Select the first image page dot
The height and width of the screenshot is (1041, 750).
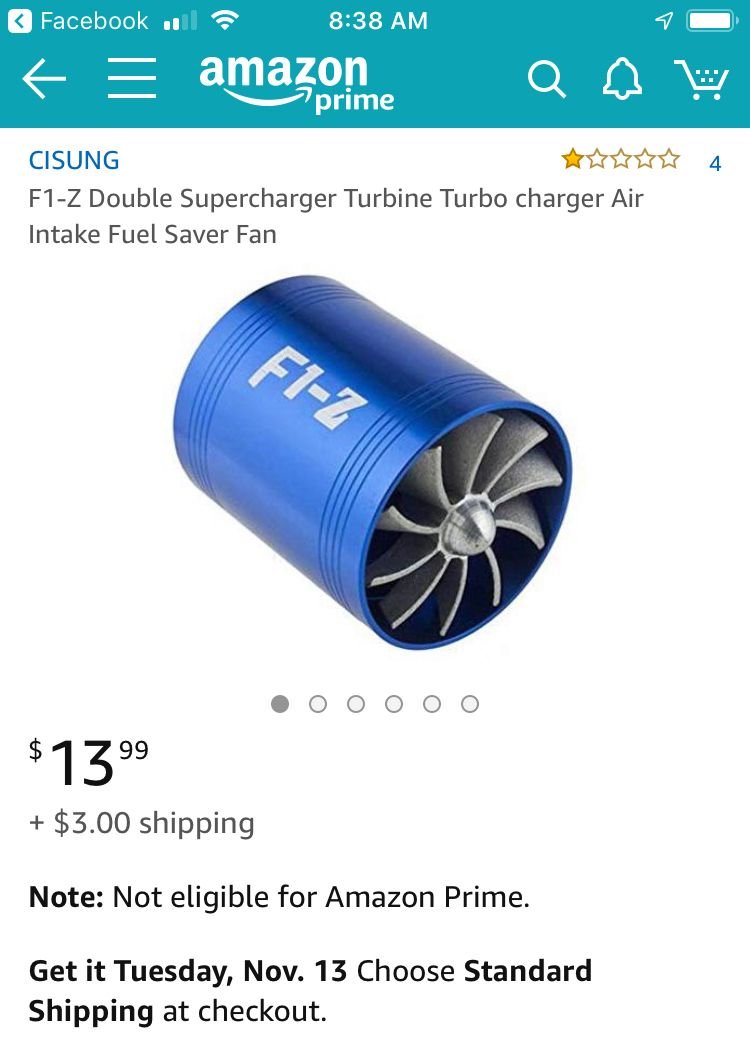280,704
